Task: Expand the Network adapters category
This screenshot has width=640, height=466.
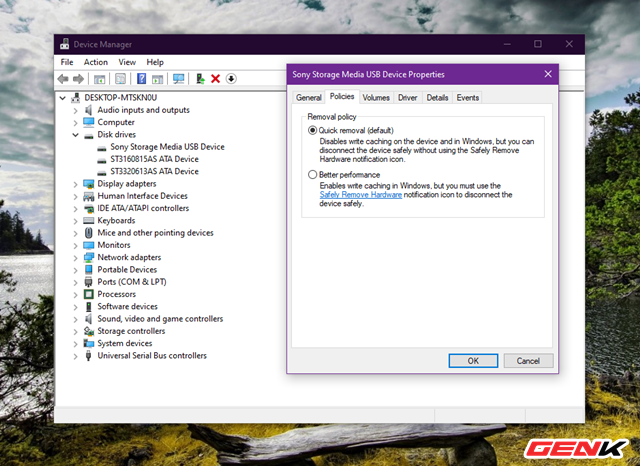Action: [76, 257]
